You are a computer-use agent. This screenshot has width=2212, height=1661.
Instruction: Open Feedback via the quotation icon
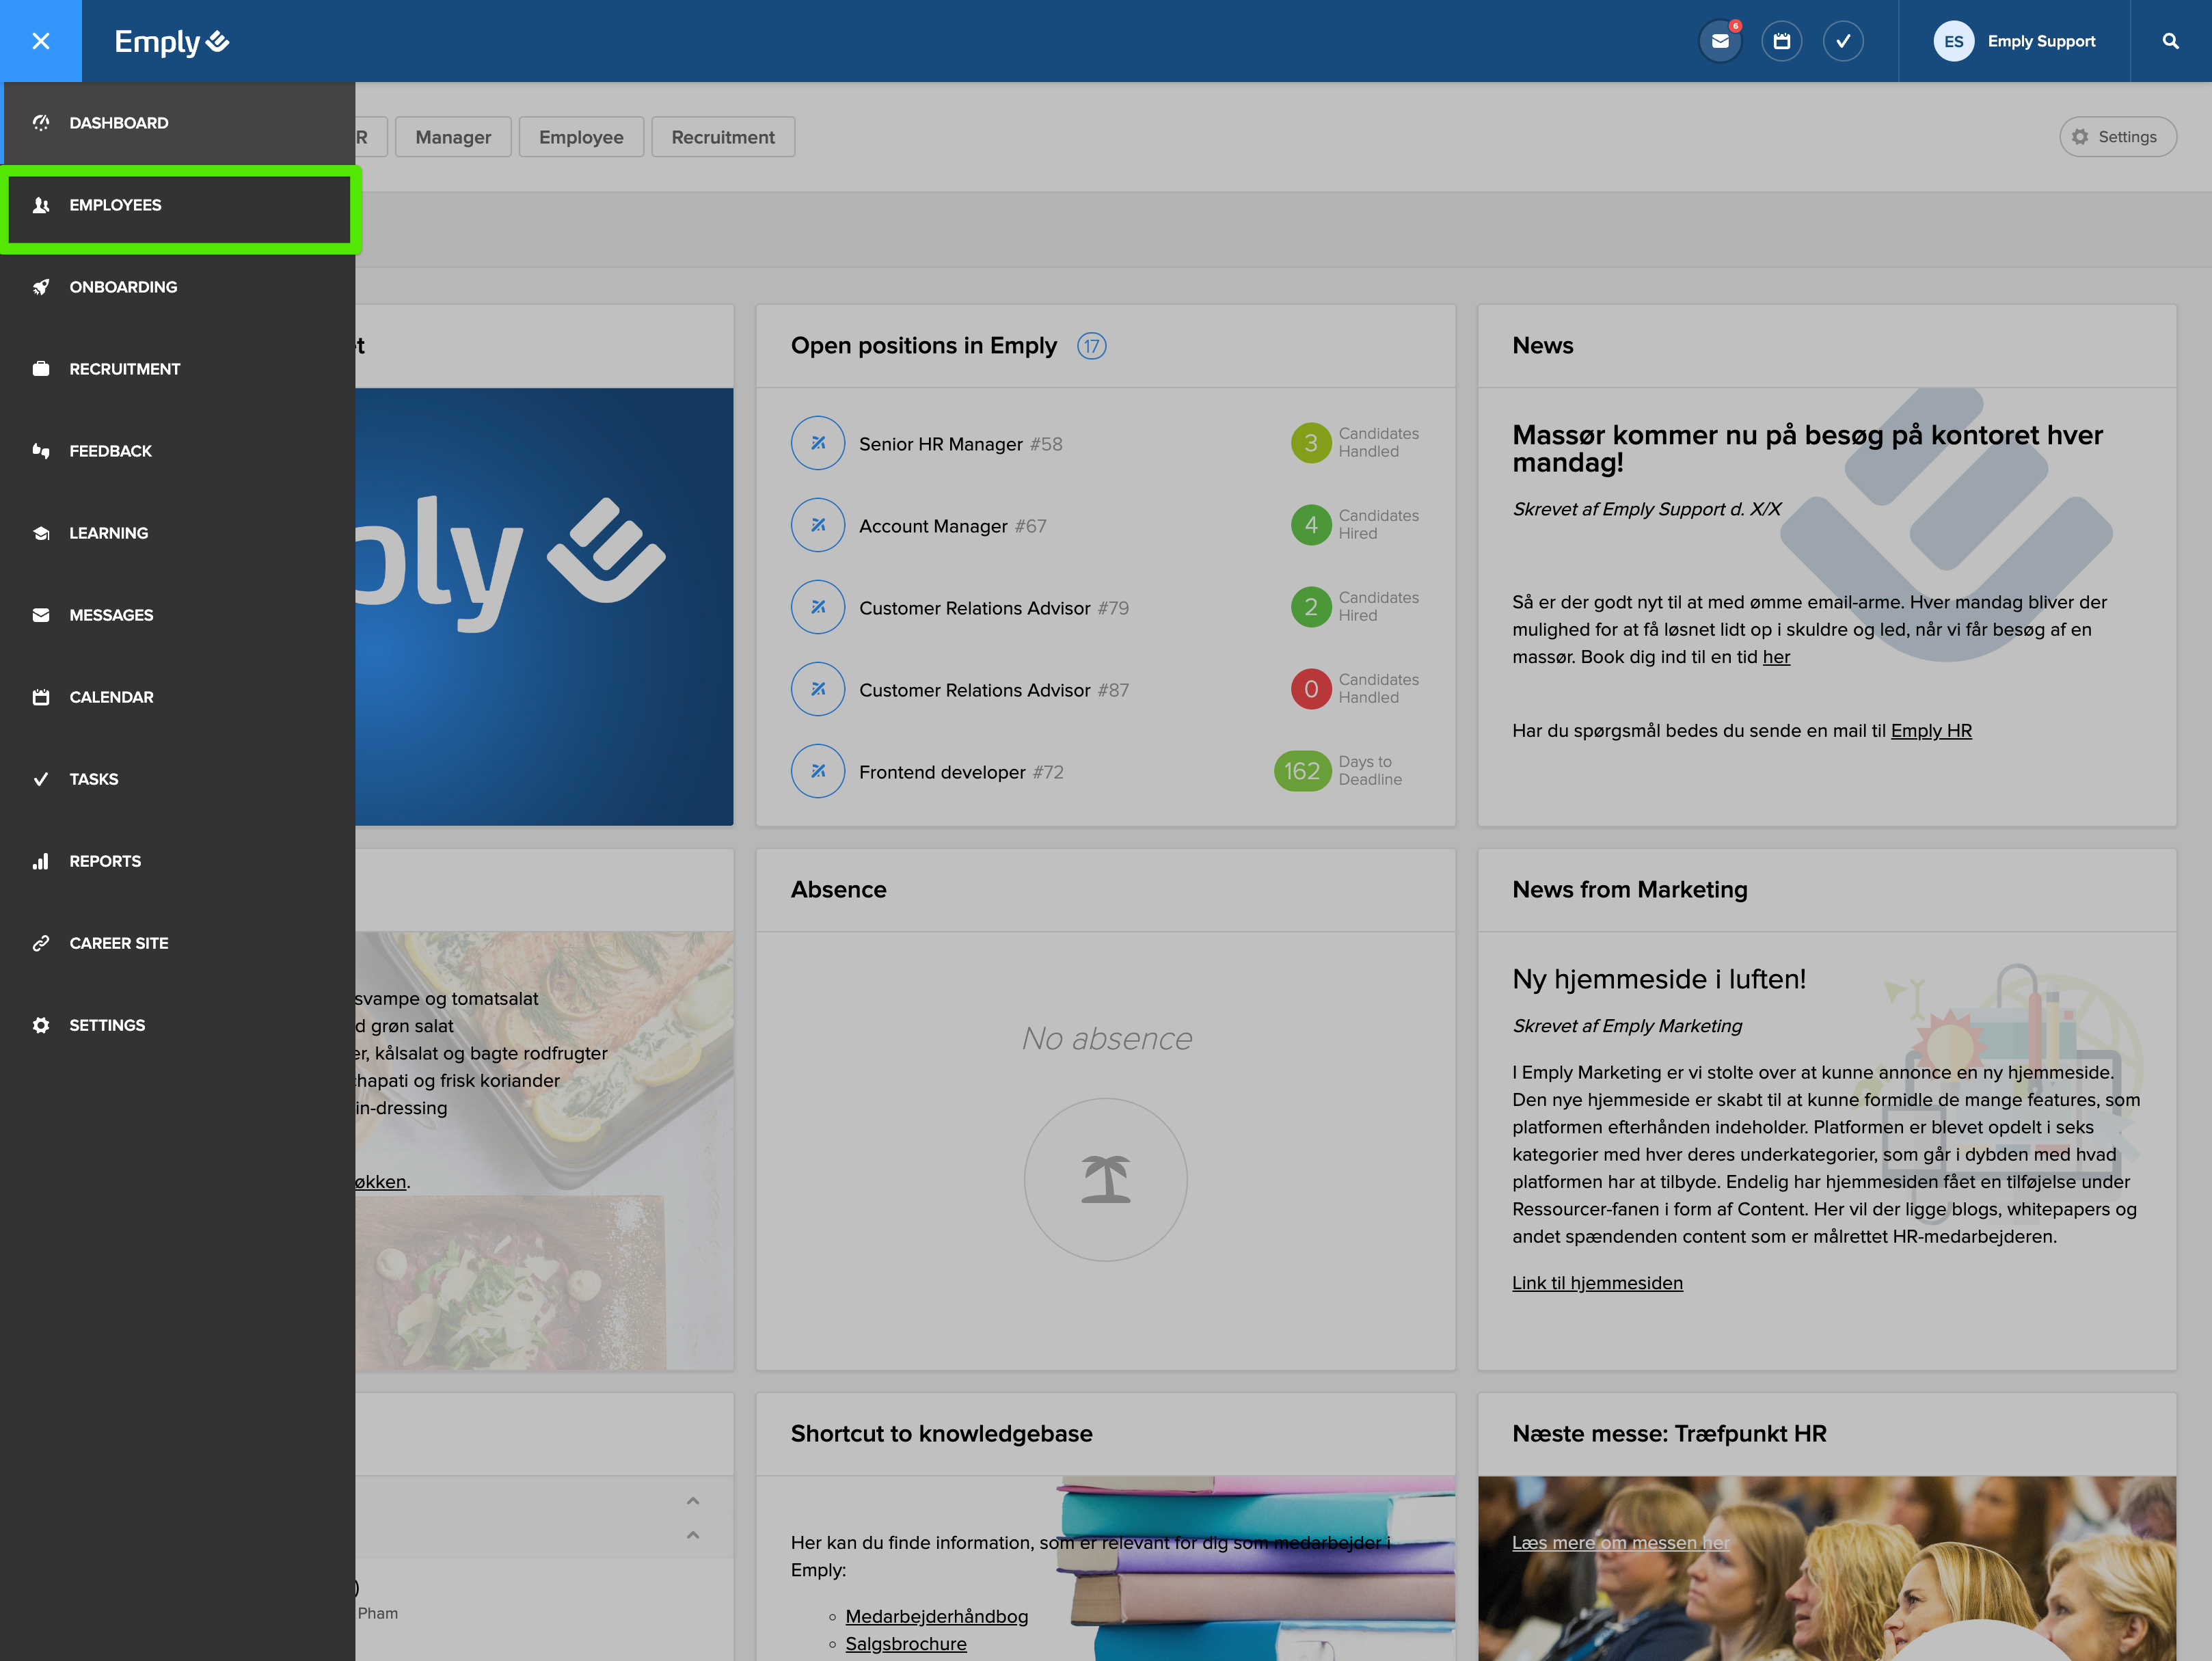pyautogui.click(x=41, y=450)
